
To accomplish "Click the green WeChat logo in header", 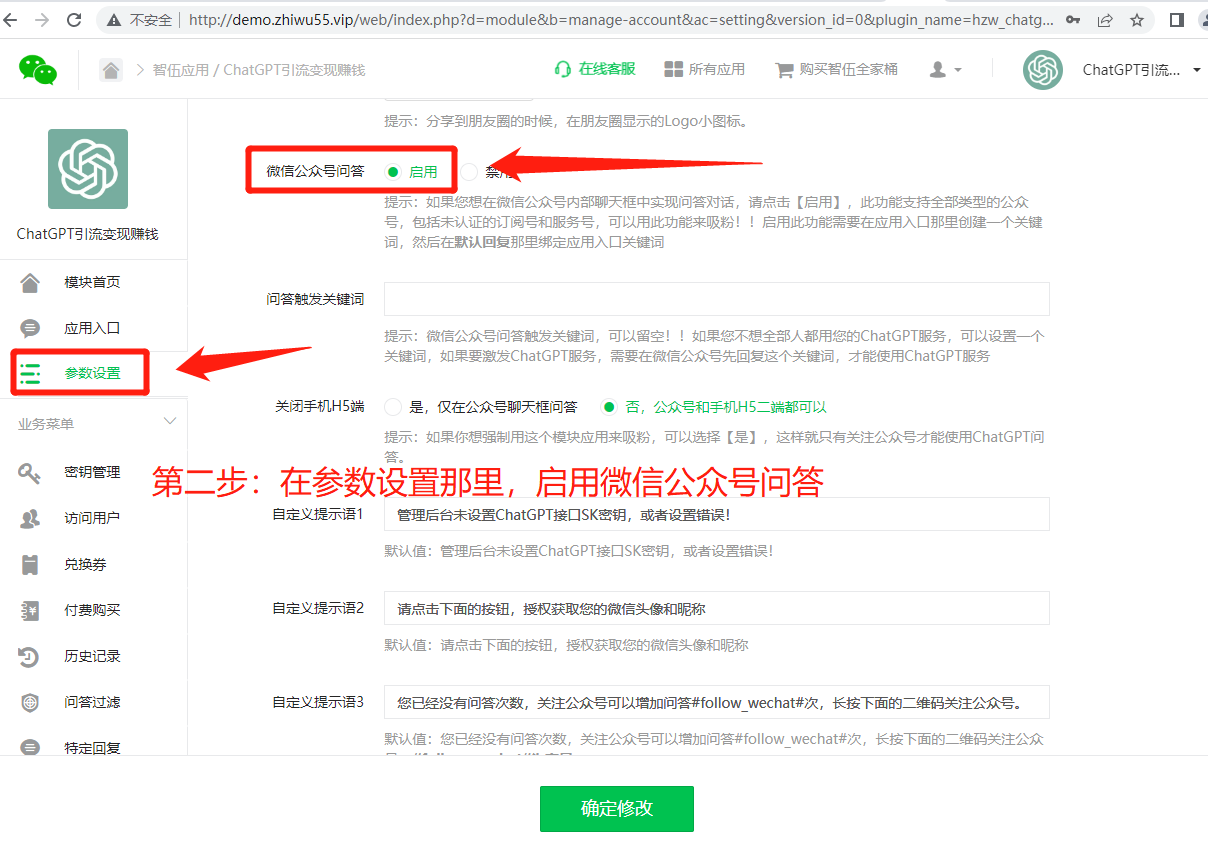I will click(38, 69).
